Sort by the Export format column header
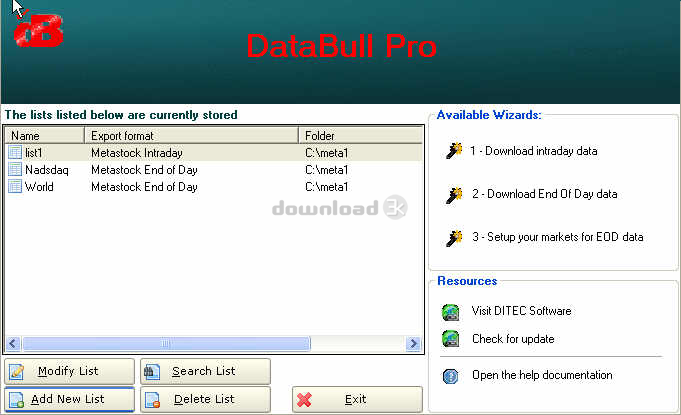The image size is (681, 415). [192, 135]
